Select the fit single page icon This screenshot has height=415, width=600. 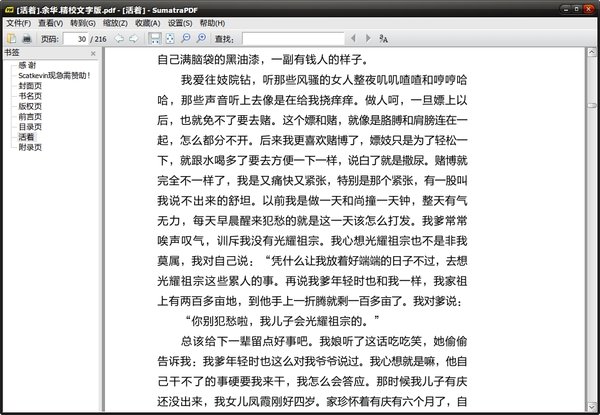[x=170, y=38]
